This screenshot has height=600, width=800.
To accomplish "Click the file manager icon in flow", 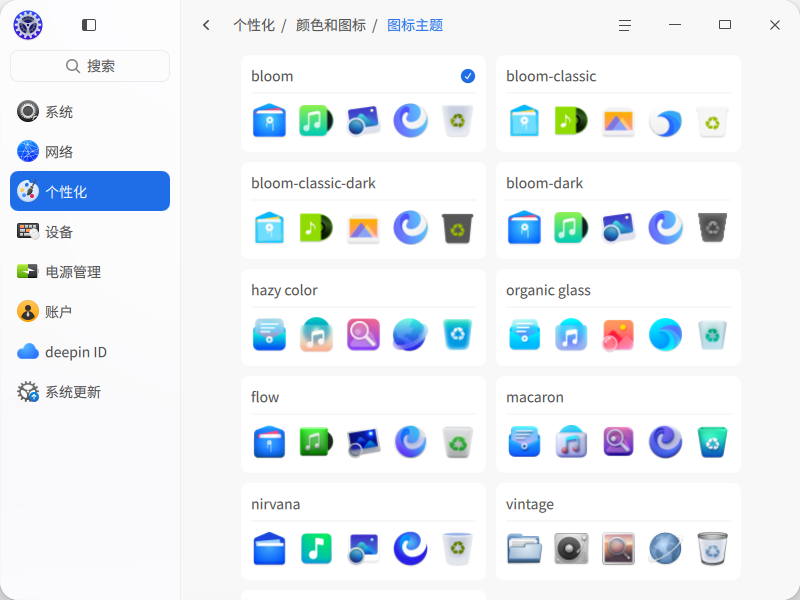I will click(x=269, y=442).
